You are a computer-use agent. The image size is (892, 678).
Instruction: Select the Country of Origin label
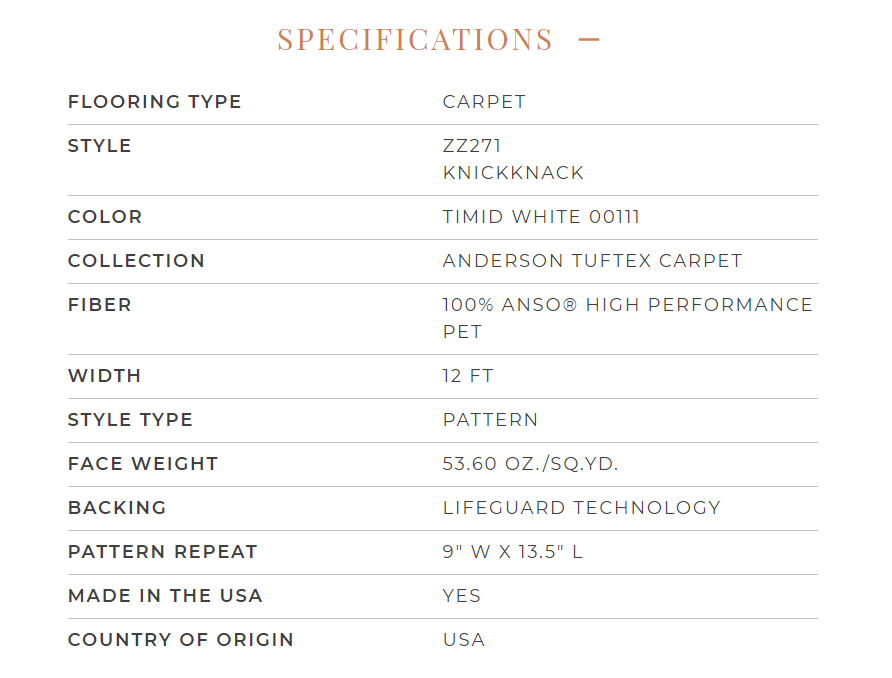(x=181, y=639)
